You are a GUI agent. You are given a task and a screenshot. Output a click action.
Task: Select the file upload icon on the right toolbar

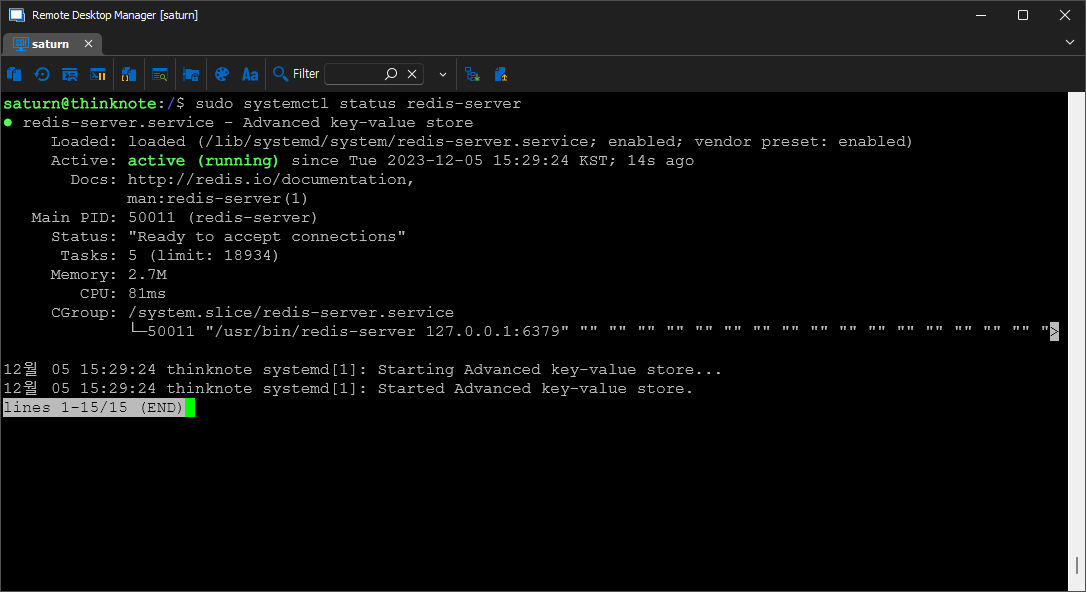tap(501, 74)
